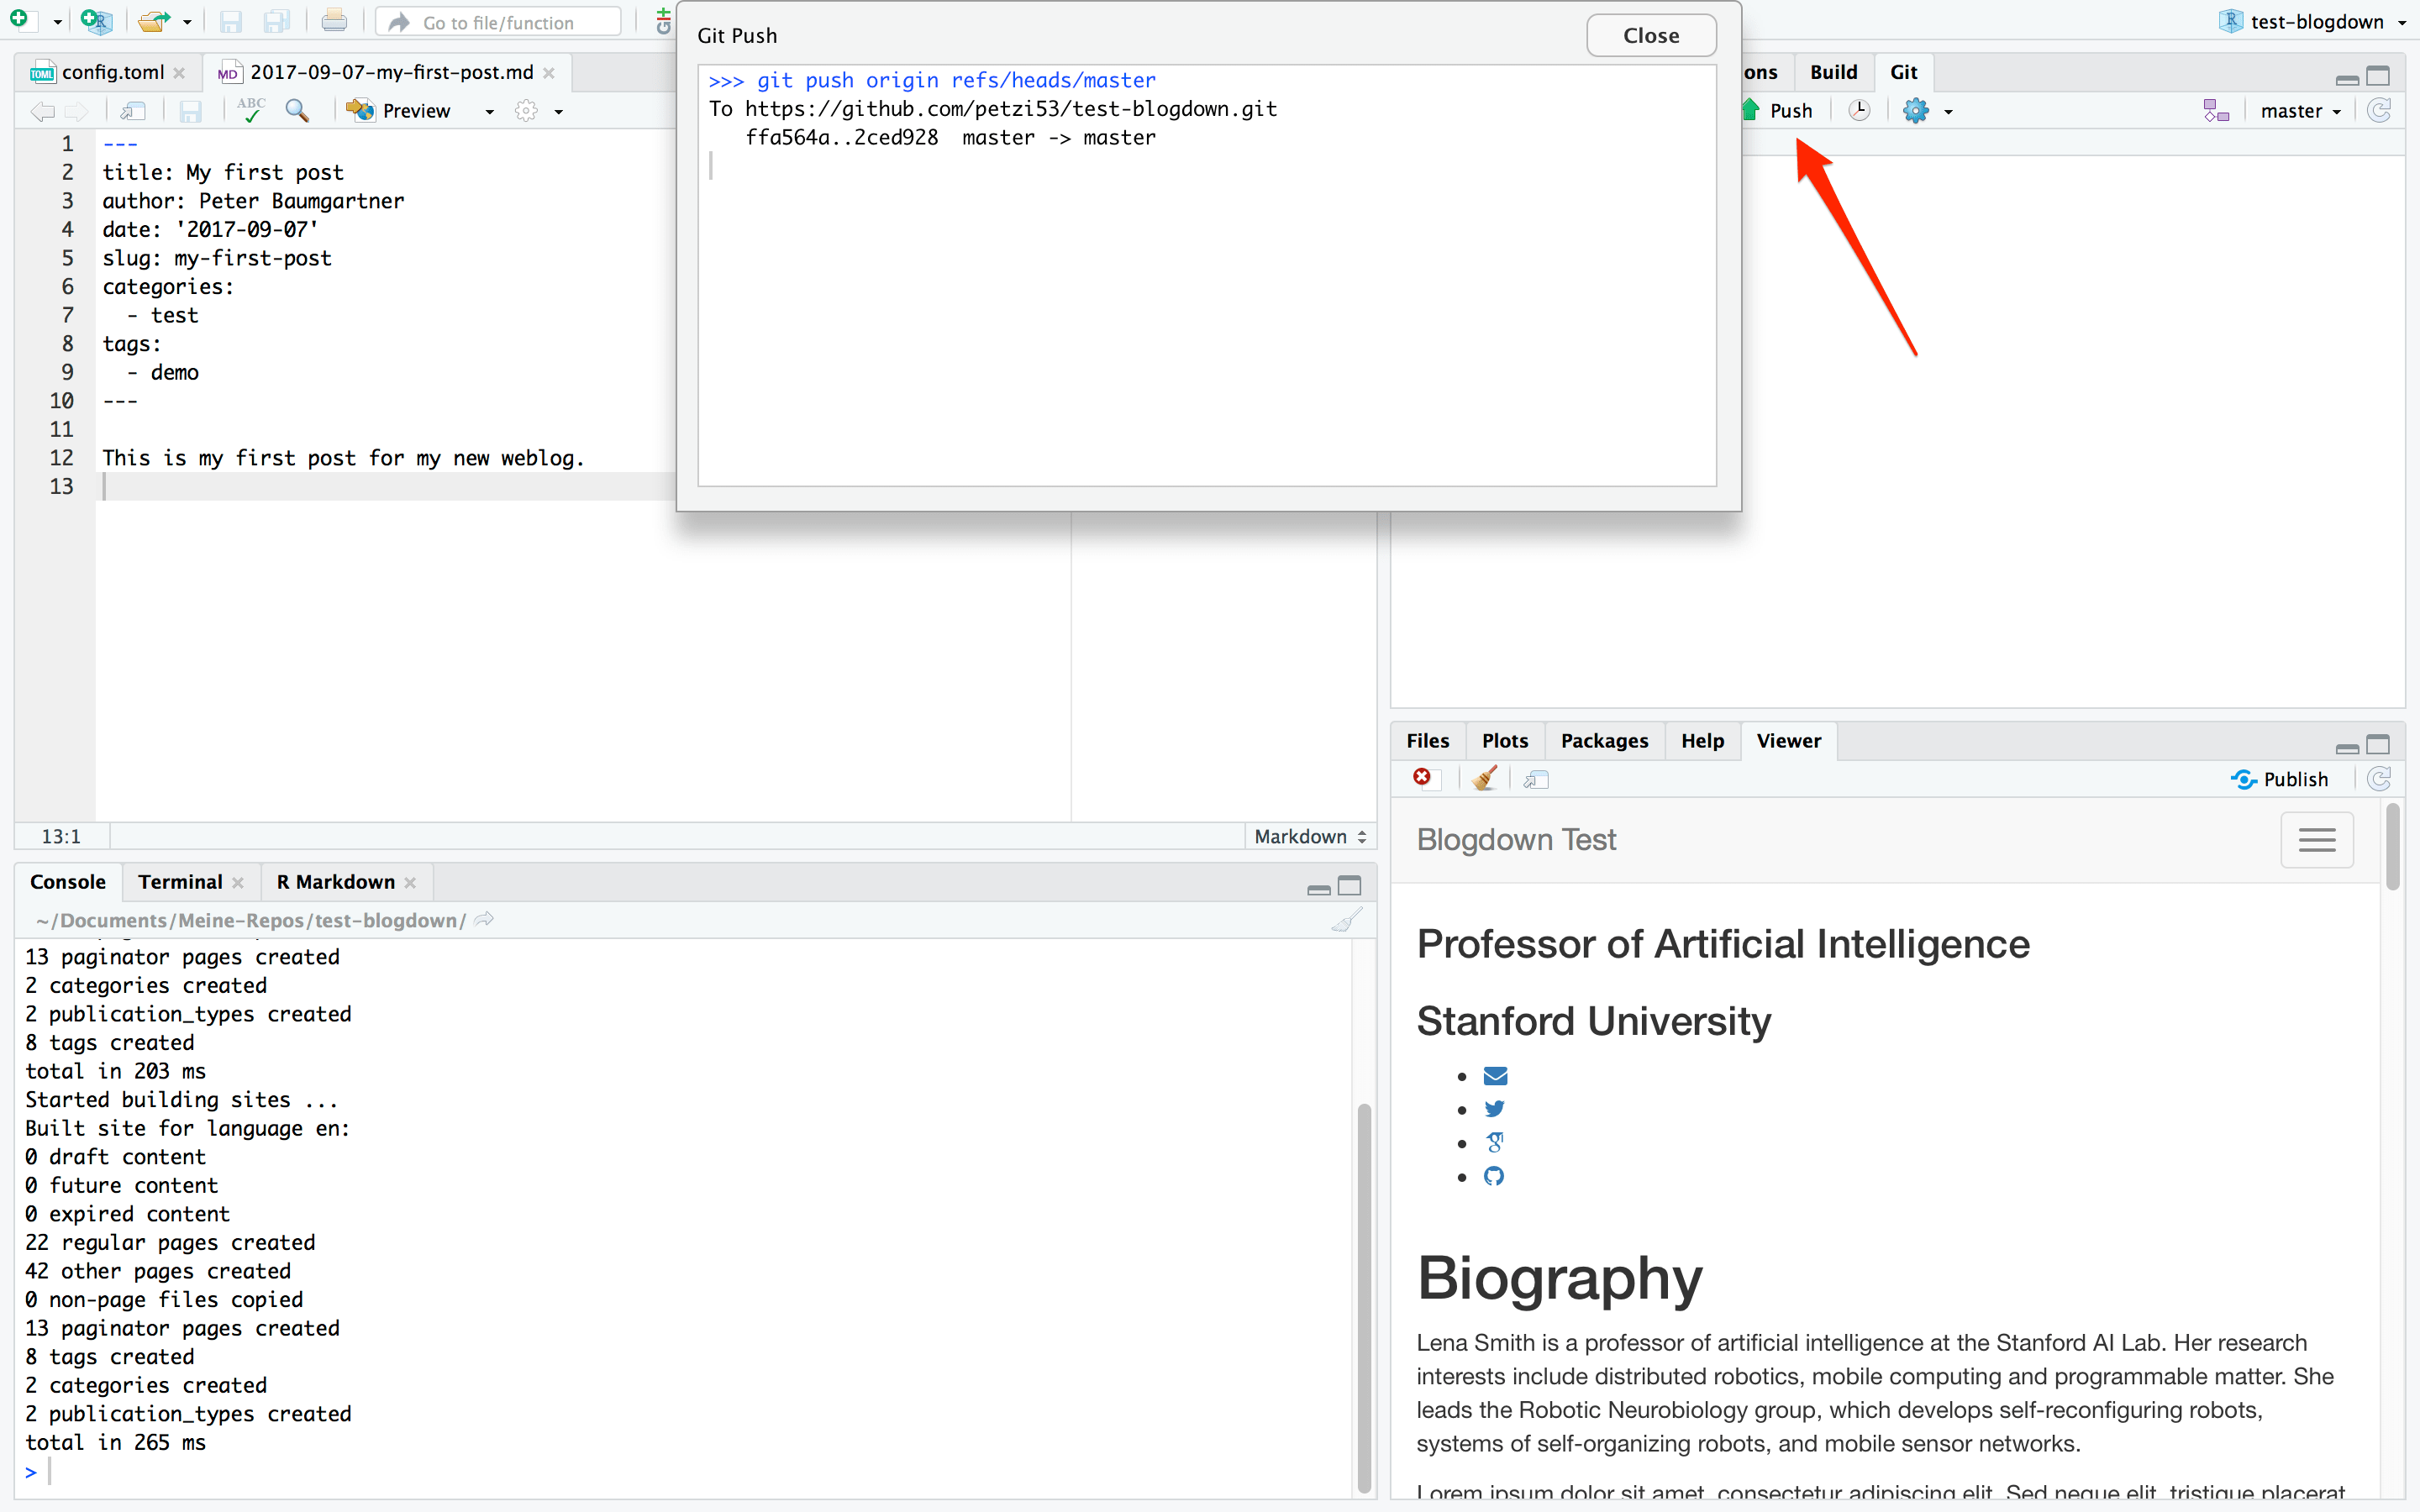Click the Go to file/function field

pos(498,22)
